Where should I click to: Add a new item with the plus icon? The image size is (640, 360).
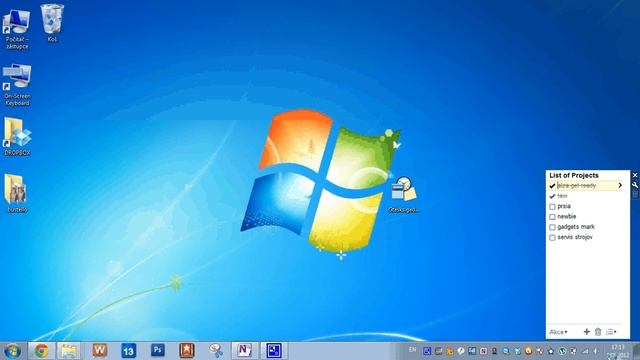[587, 332]
